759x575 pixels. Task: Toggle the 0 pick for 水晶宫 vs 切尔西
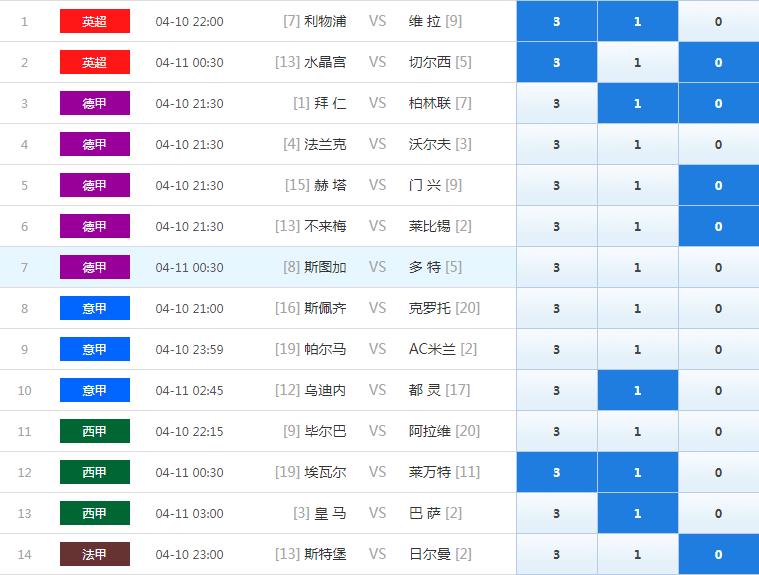click(718, 62)
